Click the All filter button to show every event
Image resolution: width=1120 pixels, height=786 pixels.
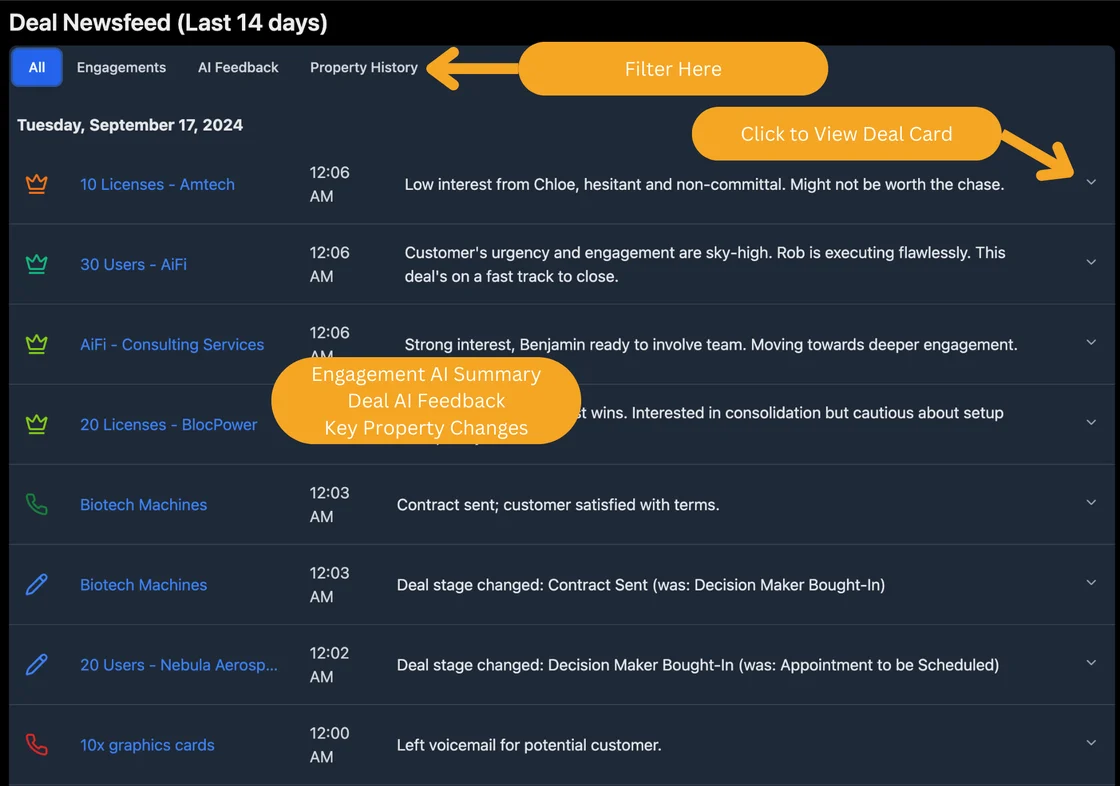[36, 67]
